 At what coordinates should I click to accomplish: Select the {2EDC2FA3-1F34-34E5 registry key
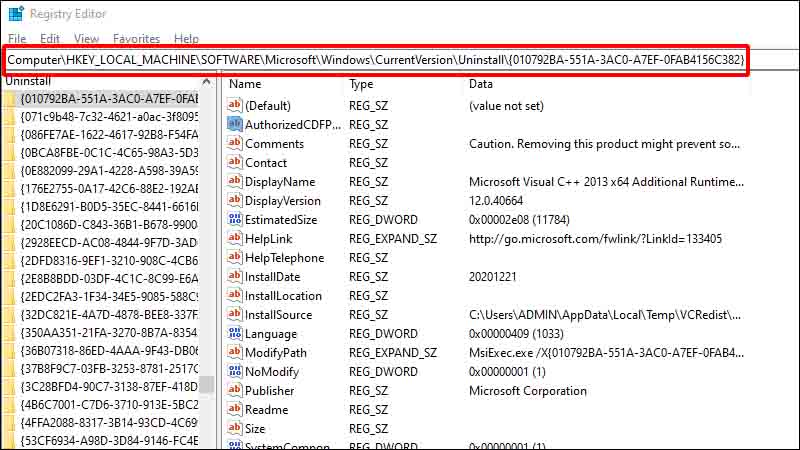pos(109,296)
